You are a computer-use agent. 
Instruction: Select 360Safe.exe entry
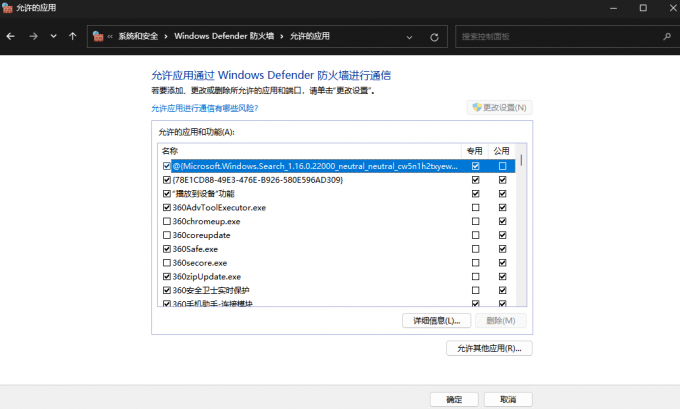pos(195,249)
